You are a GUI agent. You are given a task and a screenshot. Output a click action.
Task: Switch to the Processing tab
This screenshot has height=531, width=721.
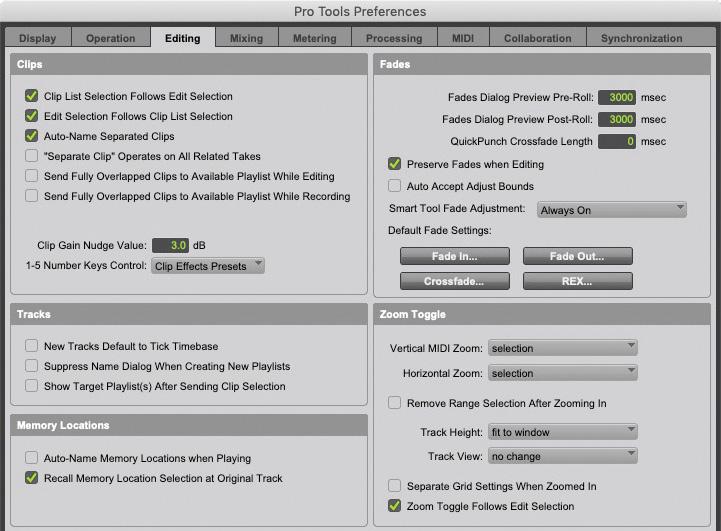(394, 38)
